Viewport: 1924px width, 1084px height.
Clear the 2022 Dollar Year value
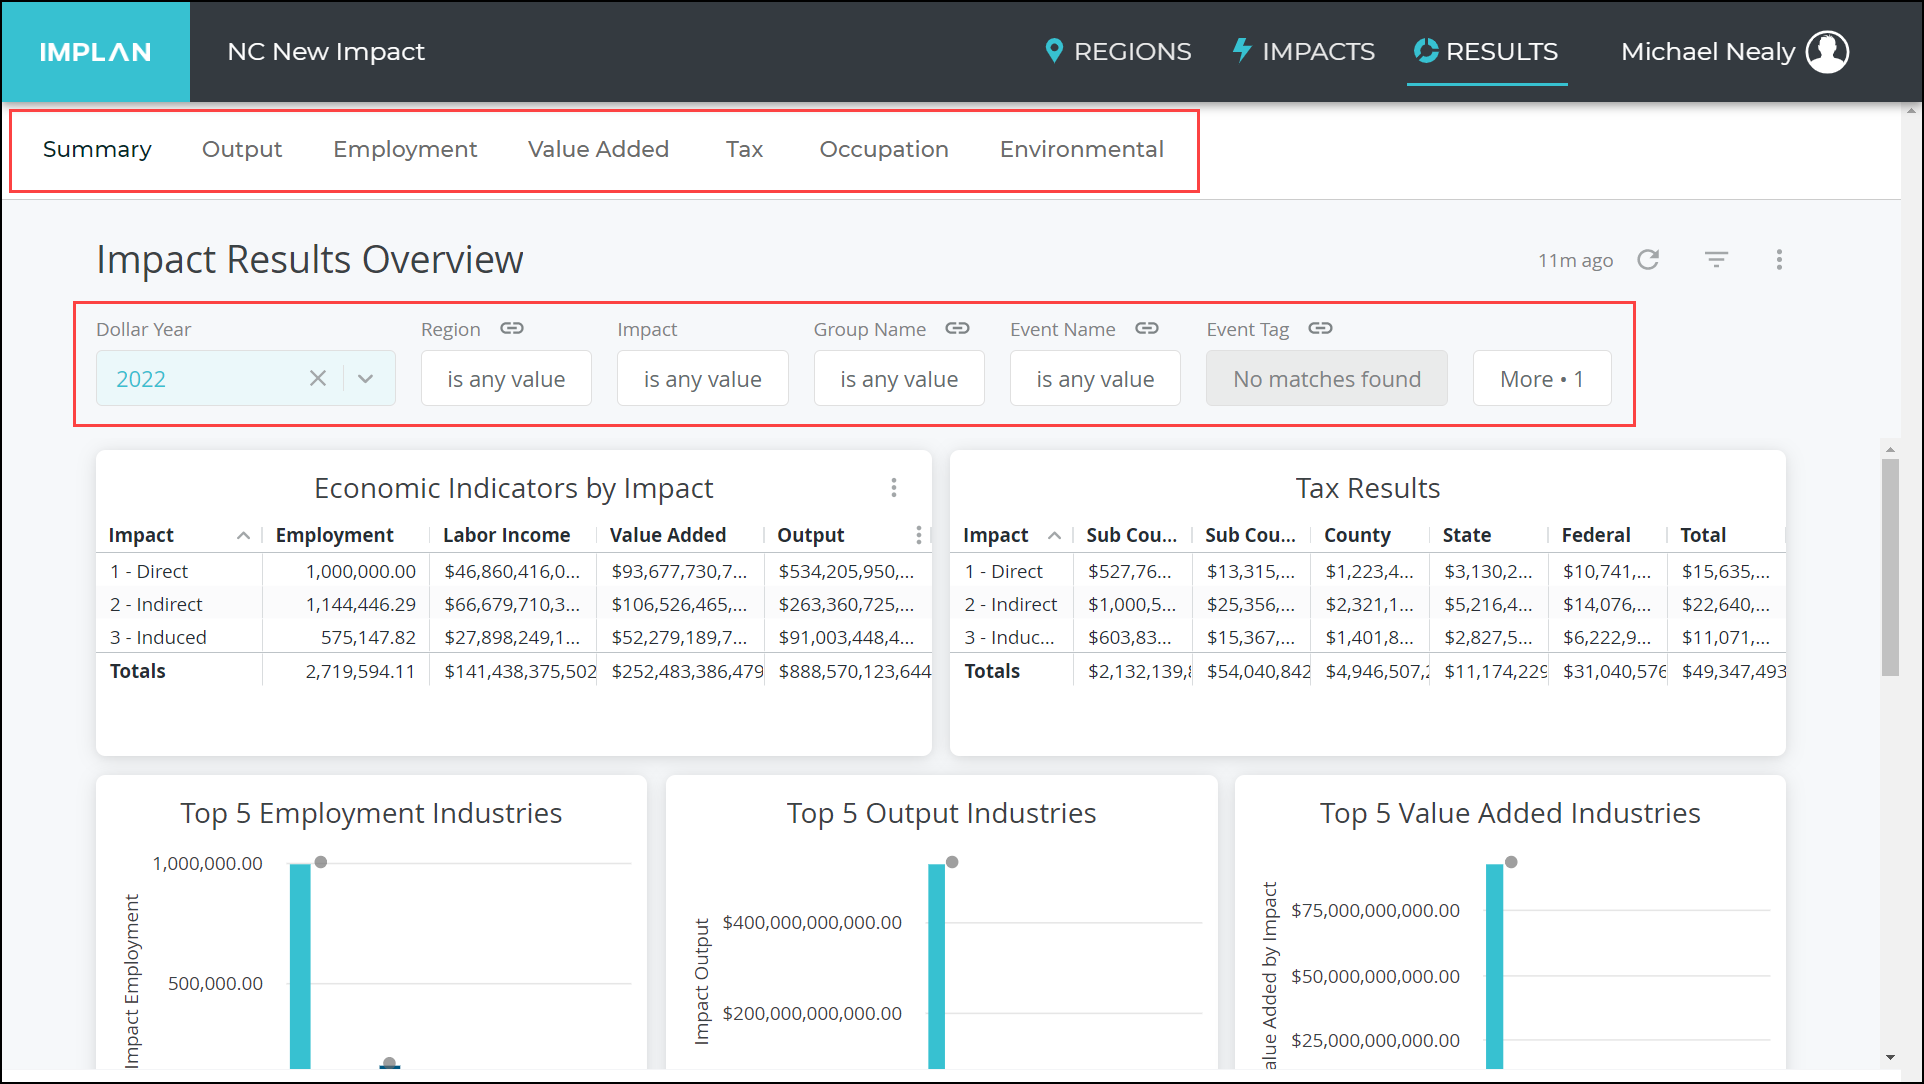tap(318, 378)
